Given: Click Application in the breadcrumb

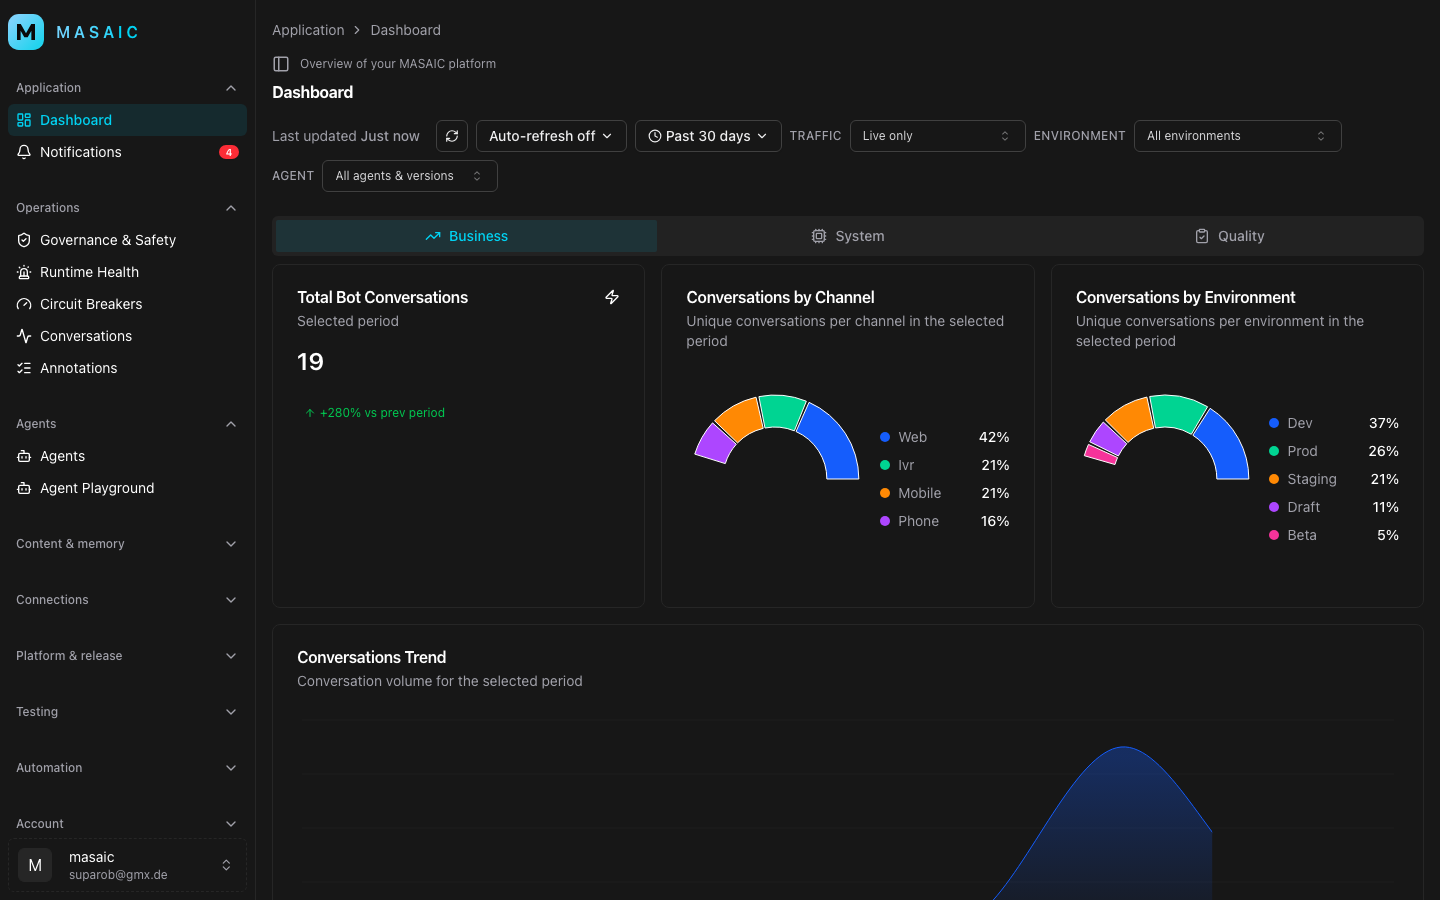Looking at the screenshot, I should click(308, 30).
